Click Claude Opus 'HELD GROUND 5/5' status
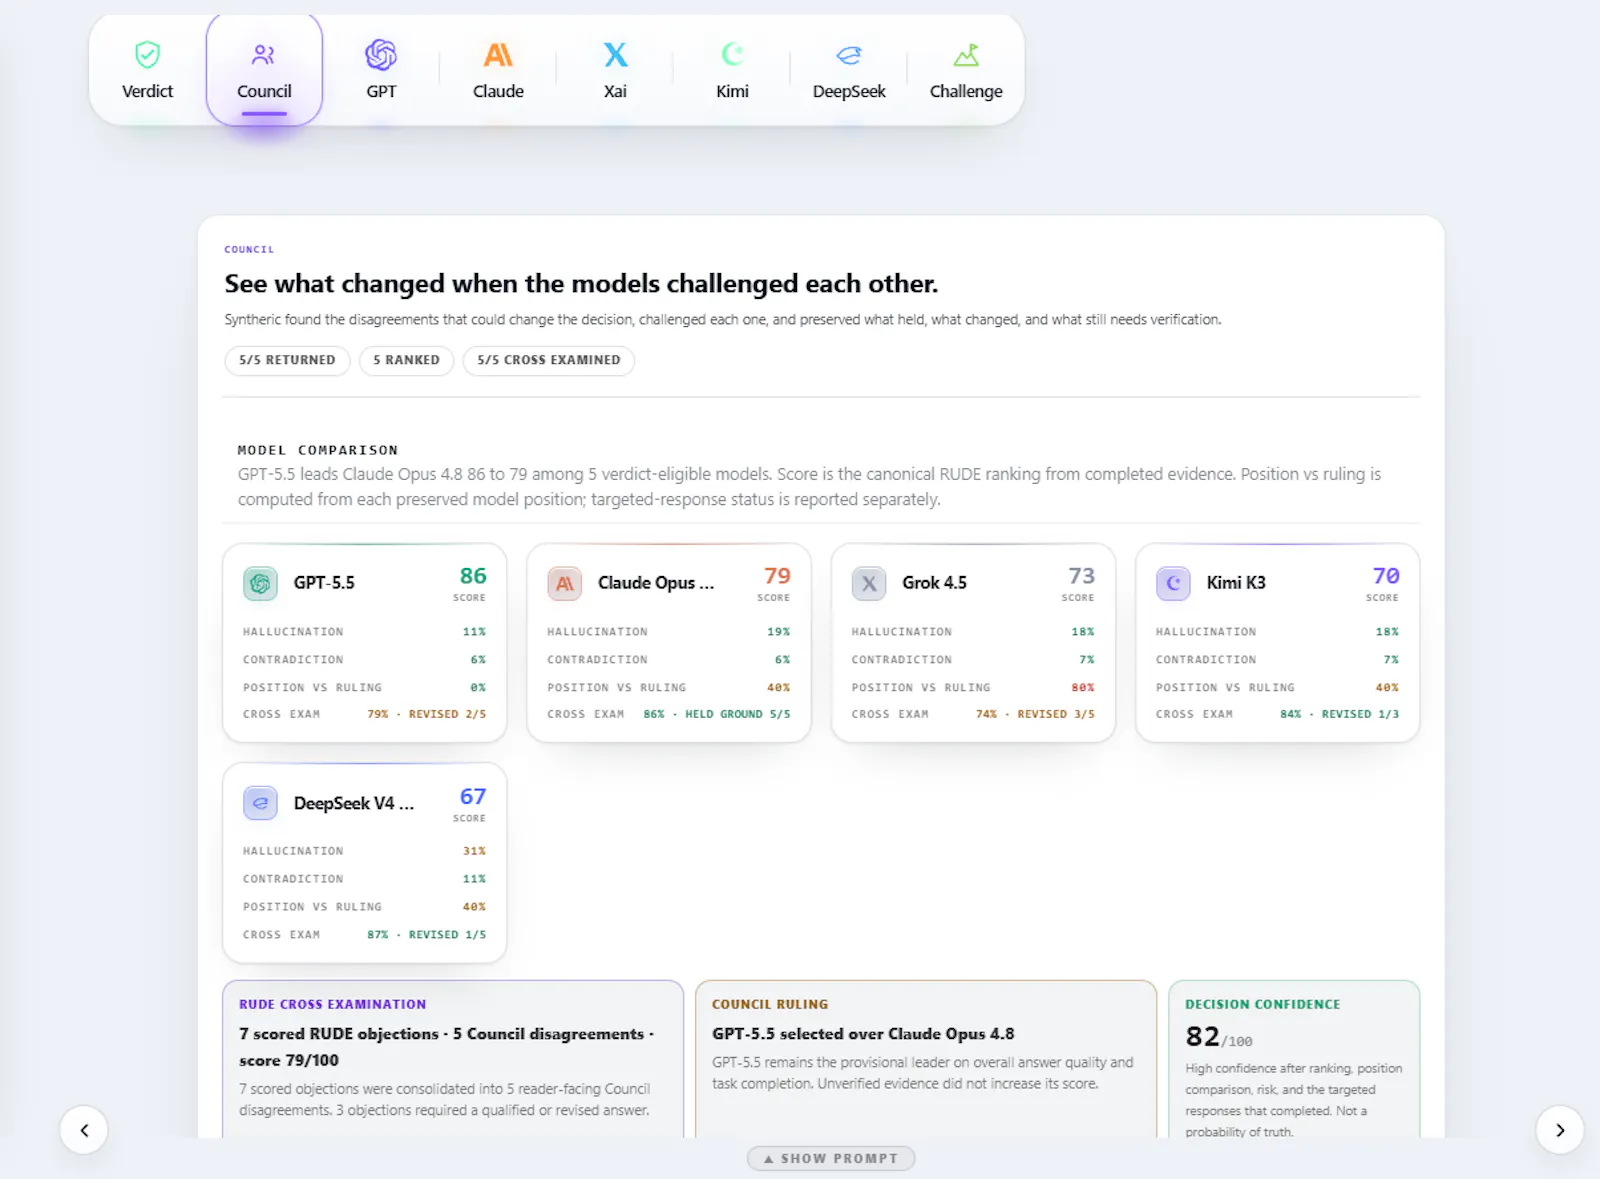 click(x=738, y=714)
